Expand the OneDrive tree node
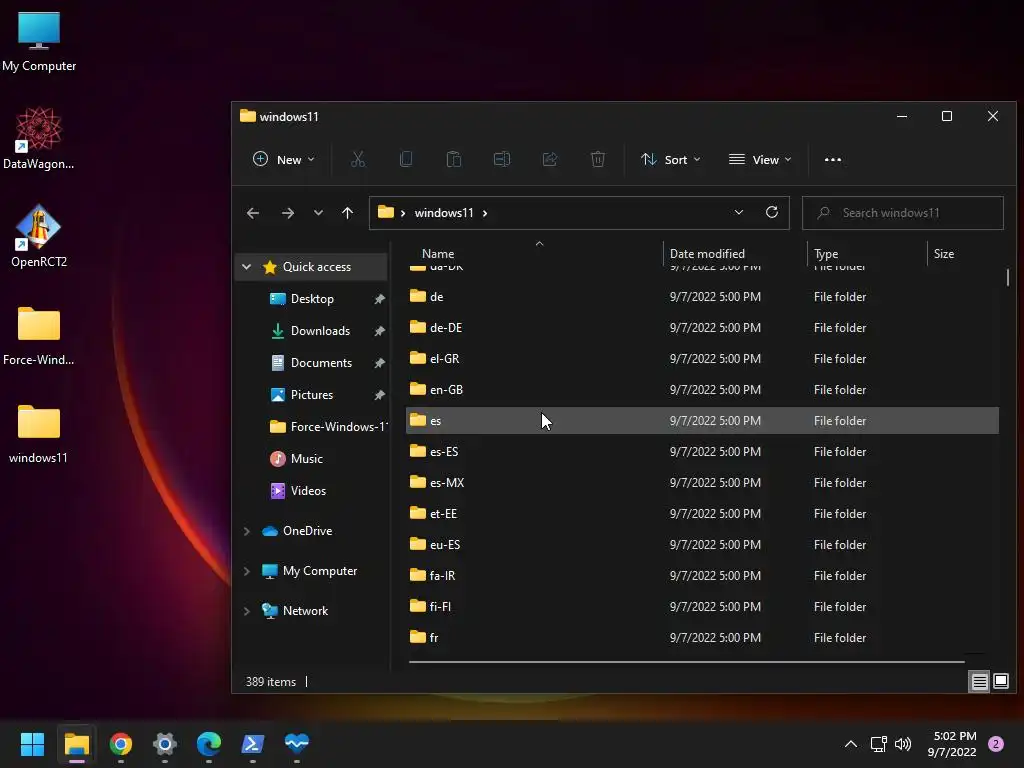 247,531
